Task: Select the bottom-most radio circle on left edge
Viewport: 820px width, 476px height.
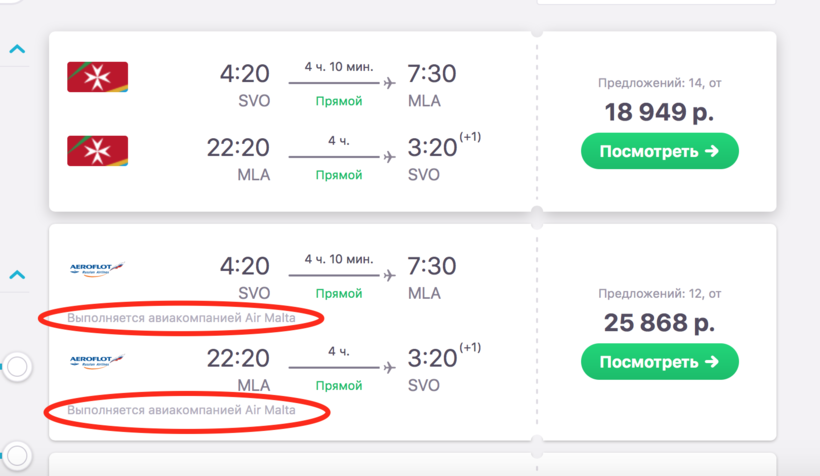Action: [17, 454]
